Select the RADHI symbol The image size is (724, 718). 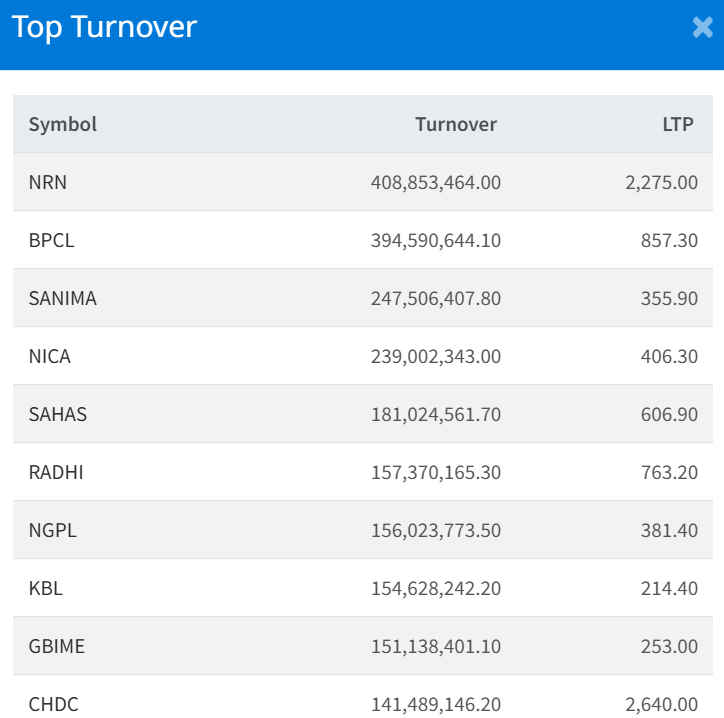(x=56, y=472)
